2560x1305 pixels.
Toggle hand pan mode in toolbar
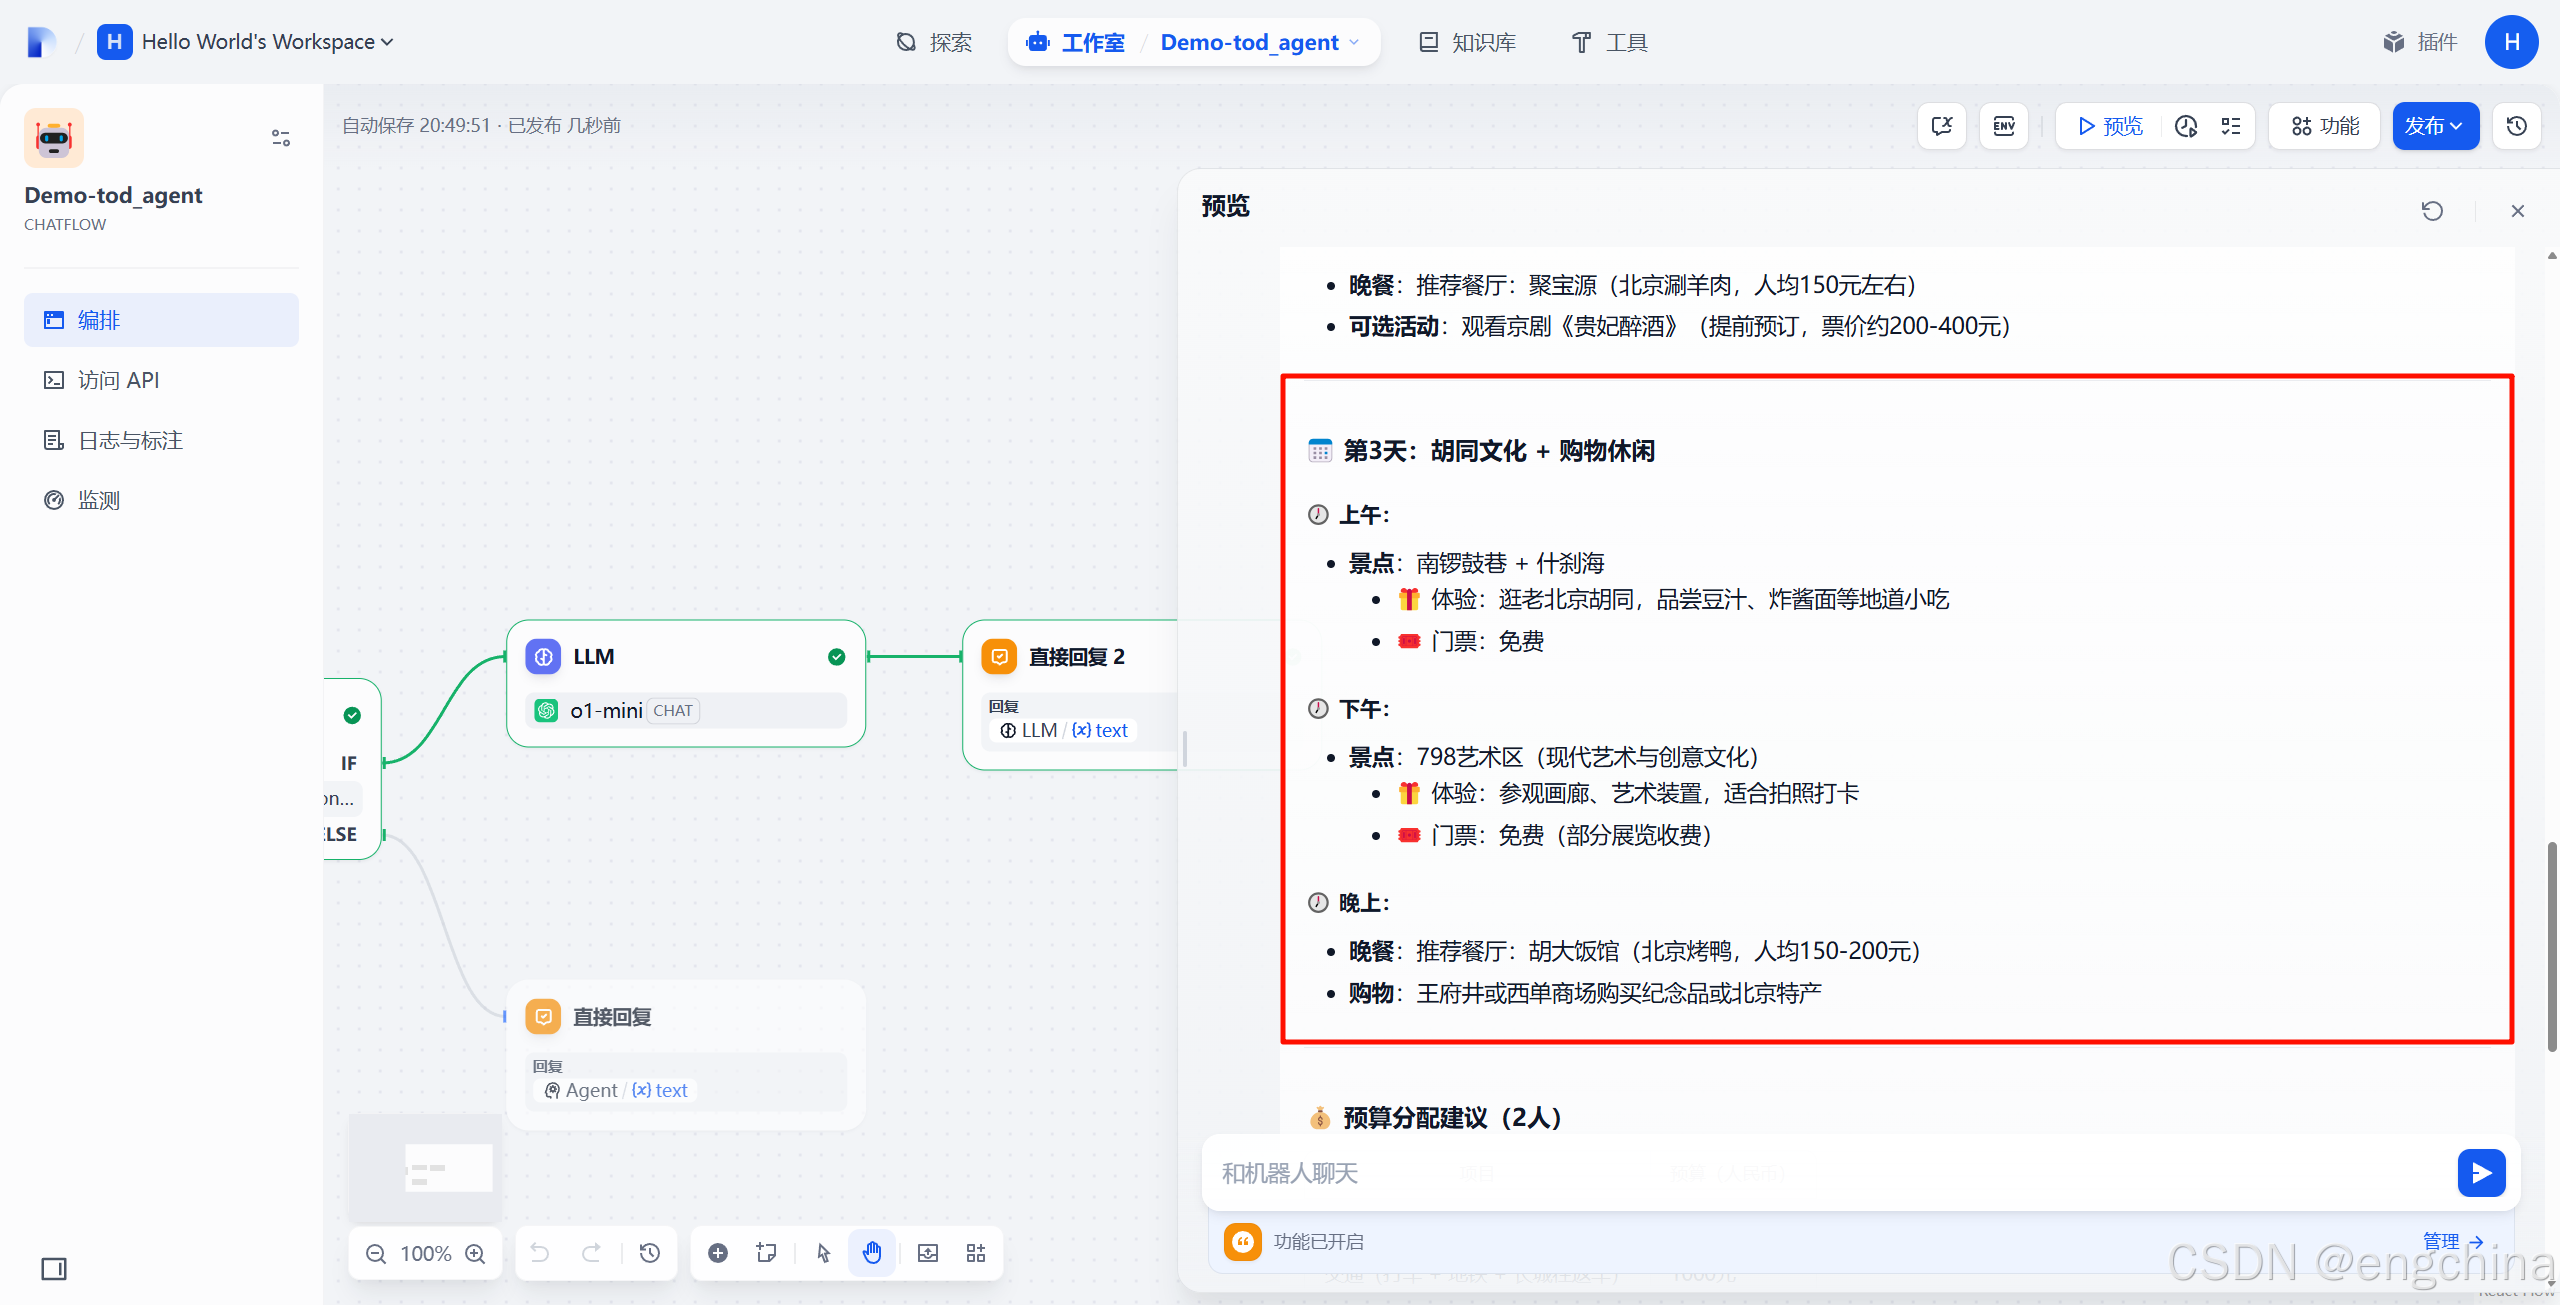point(872,1253)
